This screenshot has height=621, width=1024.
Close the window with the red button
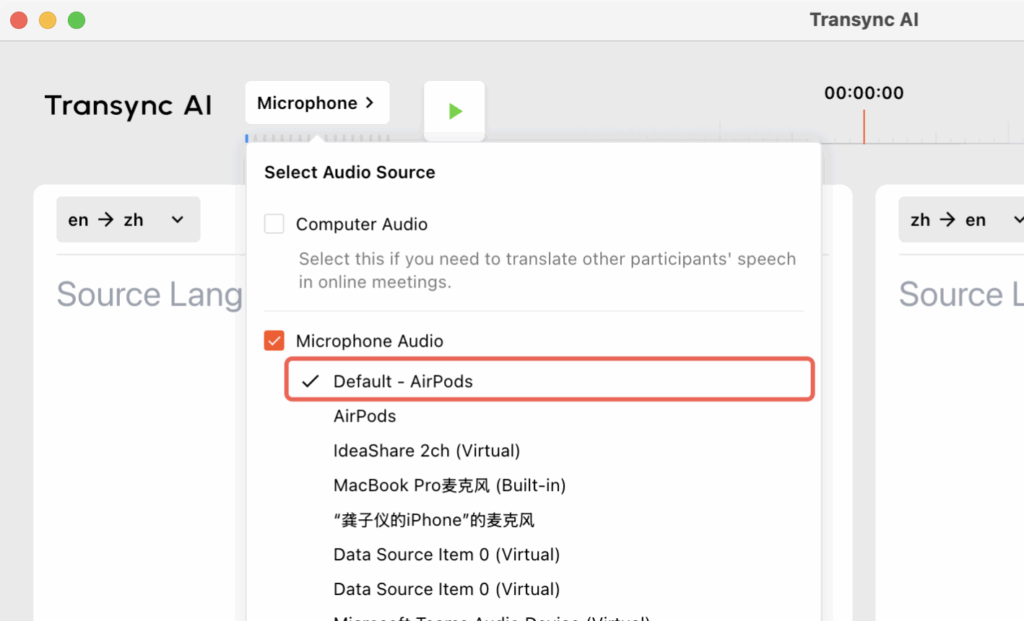(x=18, y=20)
